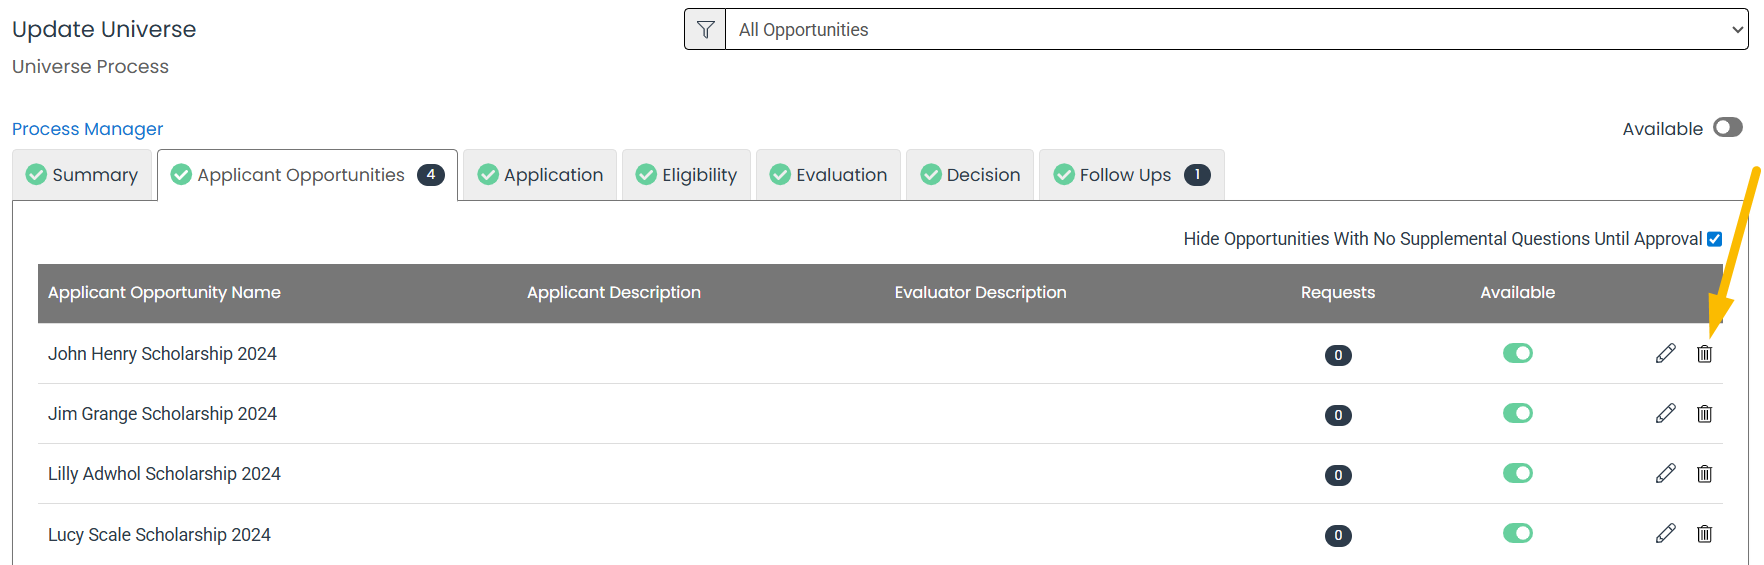Toggle Available for Lucy Scale Scholarship 2024
Image resolution: width=1764 pixels, height=565 pixels.
coord(1518,533)
